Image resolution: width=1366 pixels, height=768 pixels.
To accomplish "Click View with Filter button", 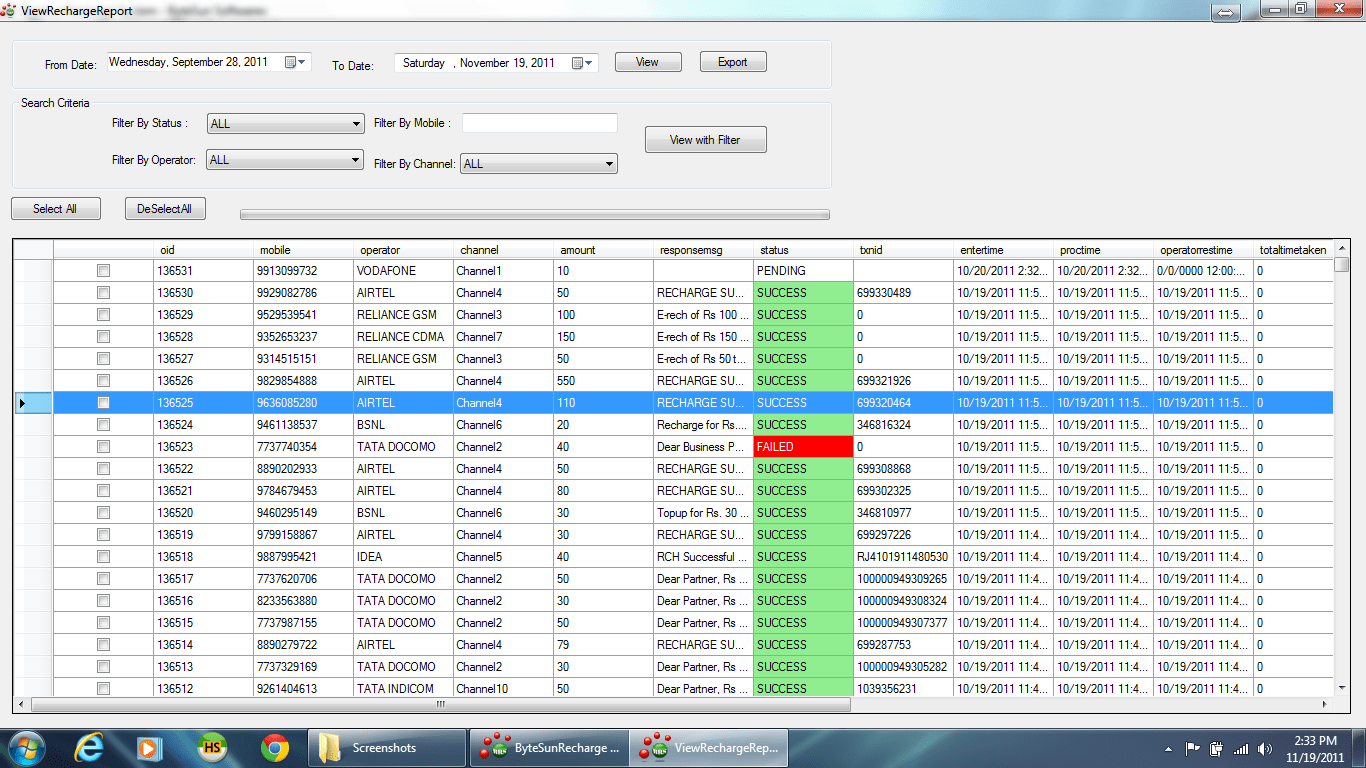I will pos(705,140).
